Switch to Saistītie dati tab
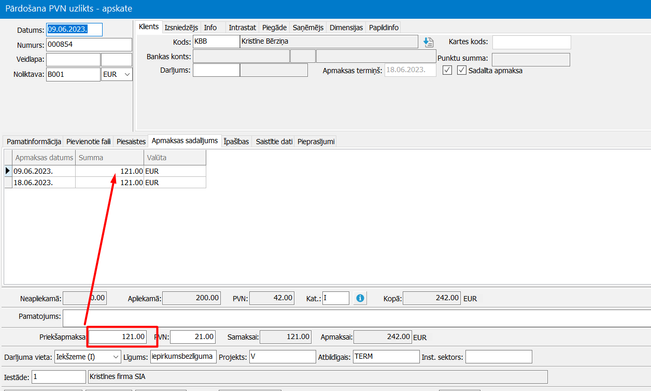Image resolution: width=651 pixels, height=391 pixels. tap(274, 142)
